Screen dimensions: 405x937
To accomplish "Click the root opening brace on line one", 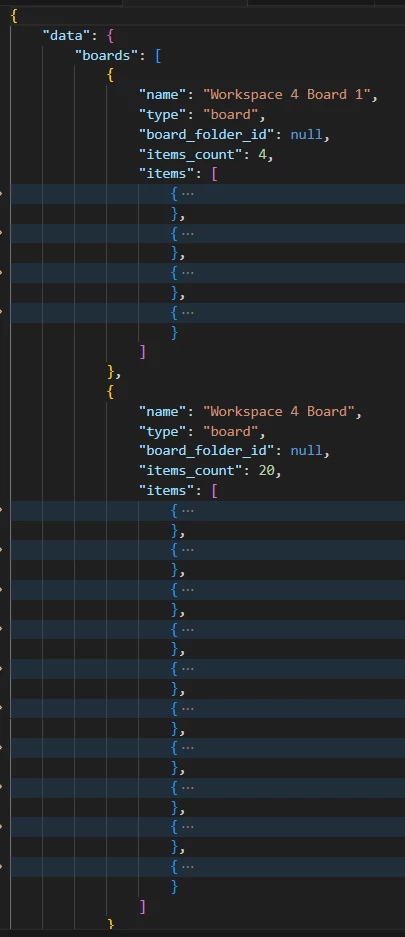I will (14, 16).
